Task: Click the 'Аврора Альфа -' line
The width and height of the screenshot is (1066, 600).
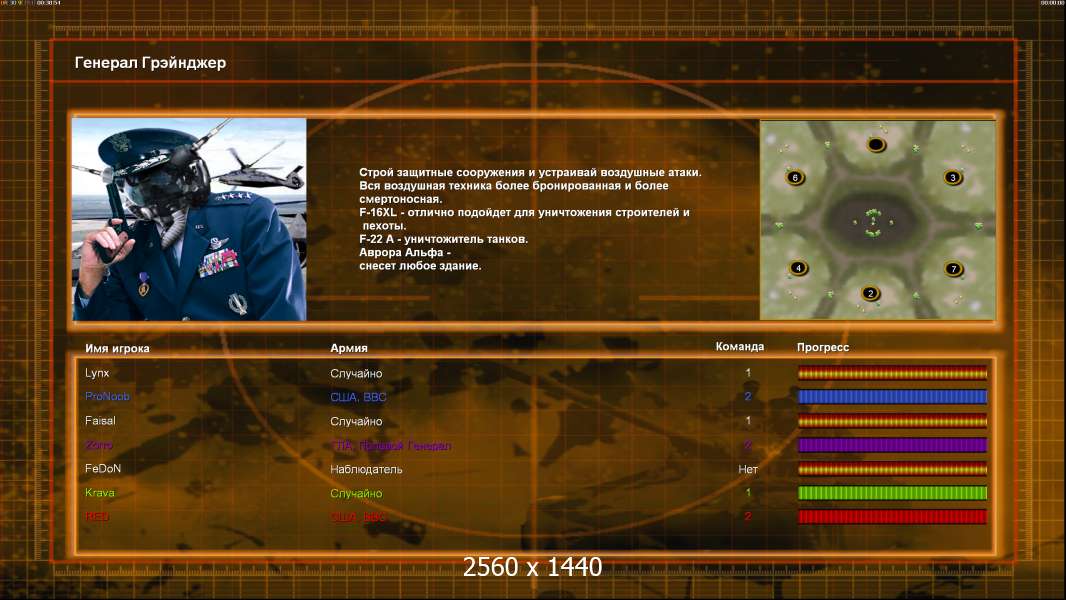Action: [x=405, y=252]
